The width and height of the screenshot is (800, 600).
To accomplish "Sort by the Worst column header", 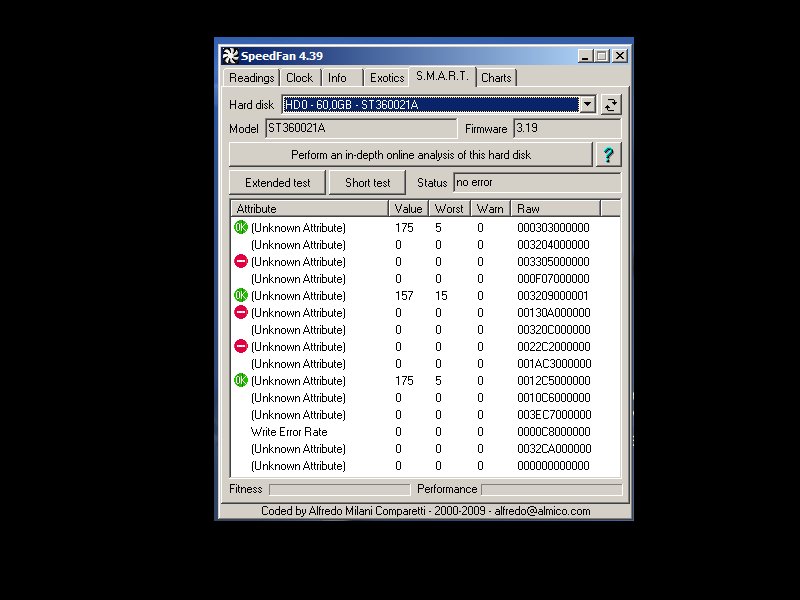I will [449, 209].
